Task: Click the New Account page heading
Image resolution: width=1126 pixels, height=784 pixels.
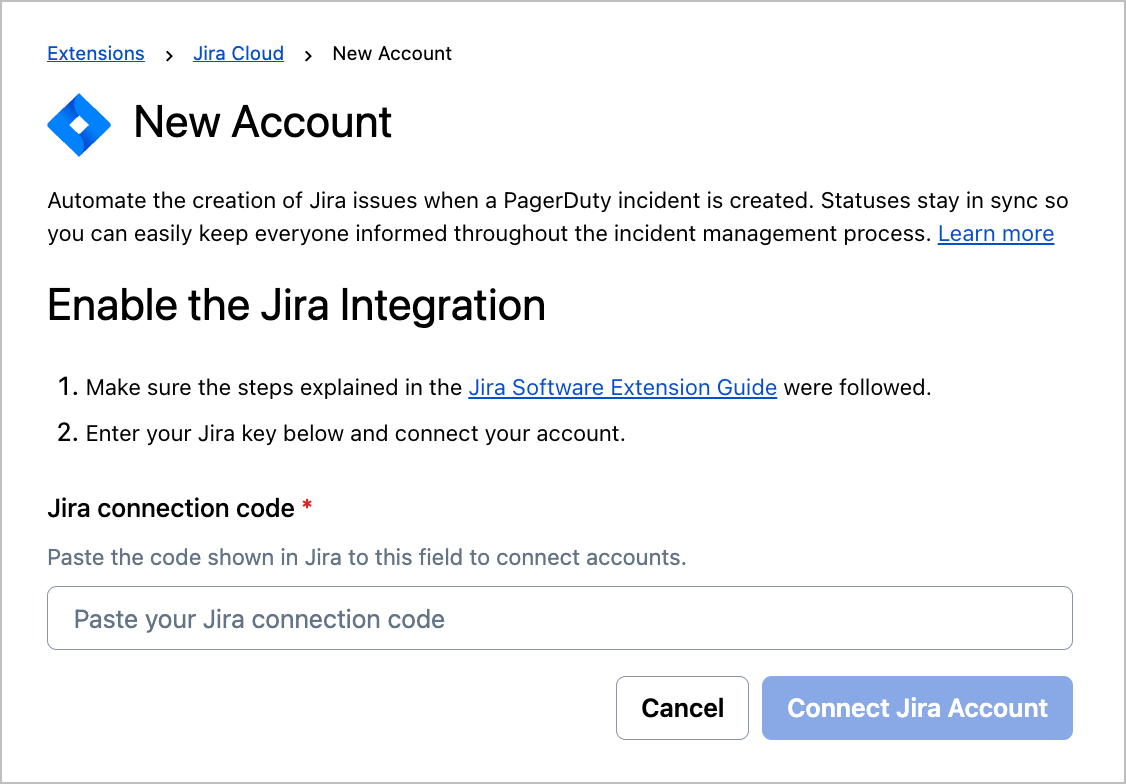Action: pyautogui.click(x=263, y=122)
